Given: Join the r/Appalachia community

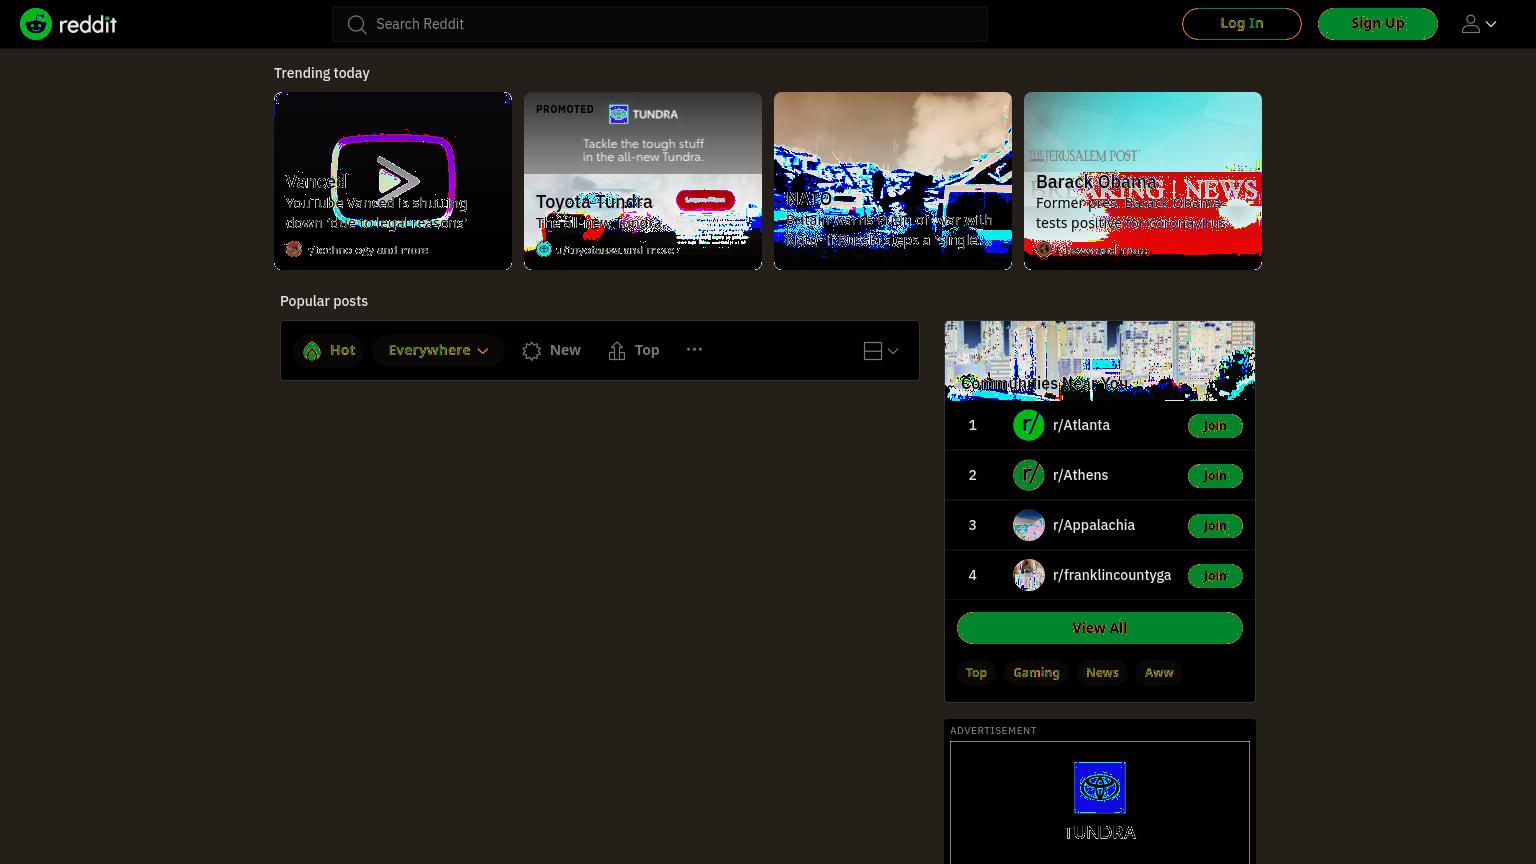Looking at the screenshot, I should pyautogui.click(x=1215, y=526).
